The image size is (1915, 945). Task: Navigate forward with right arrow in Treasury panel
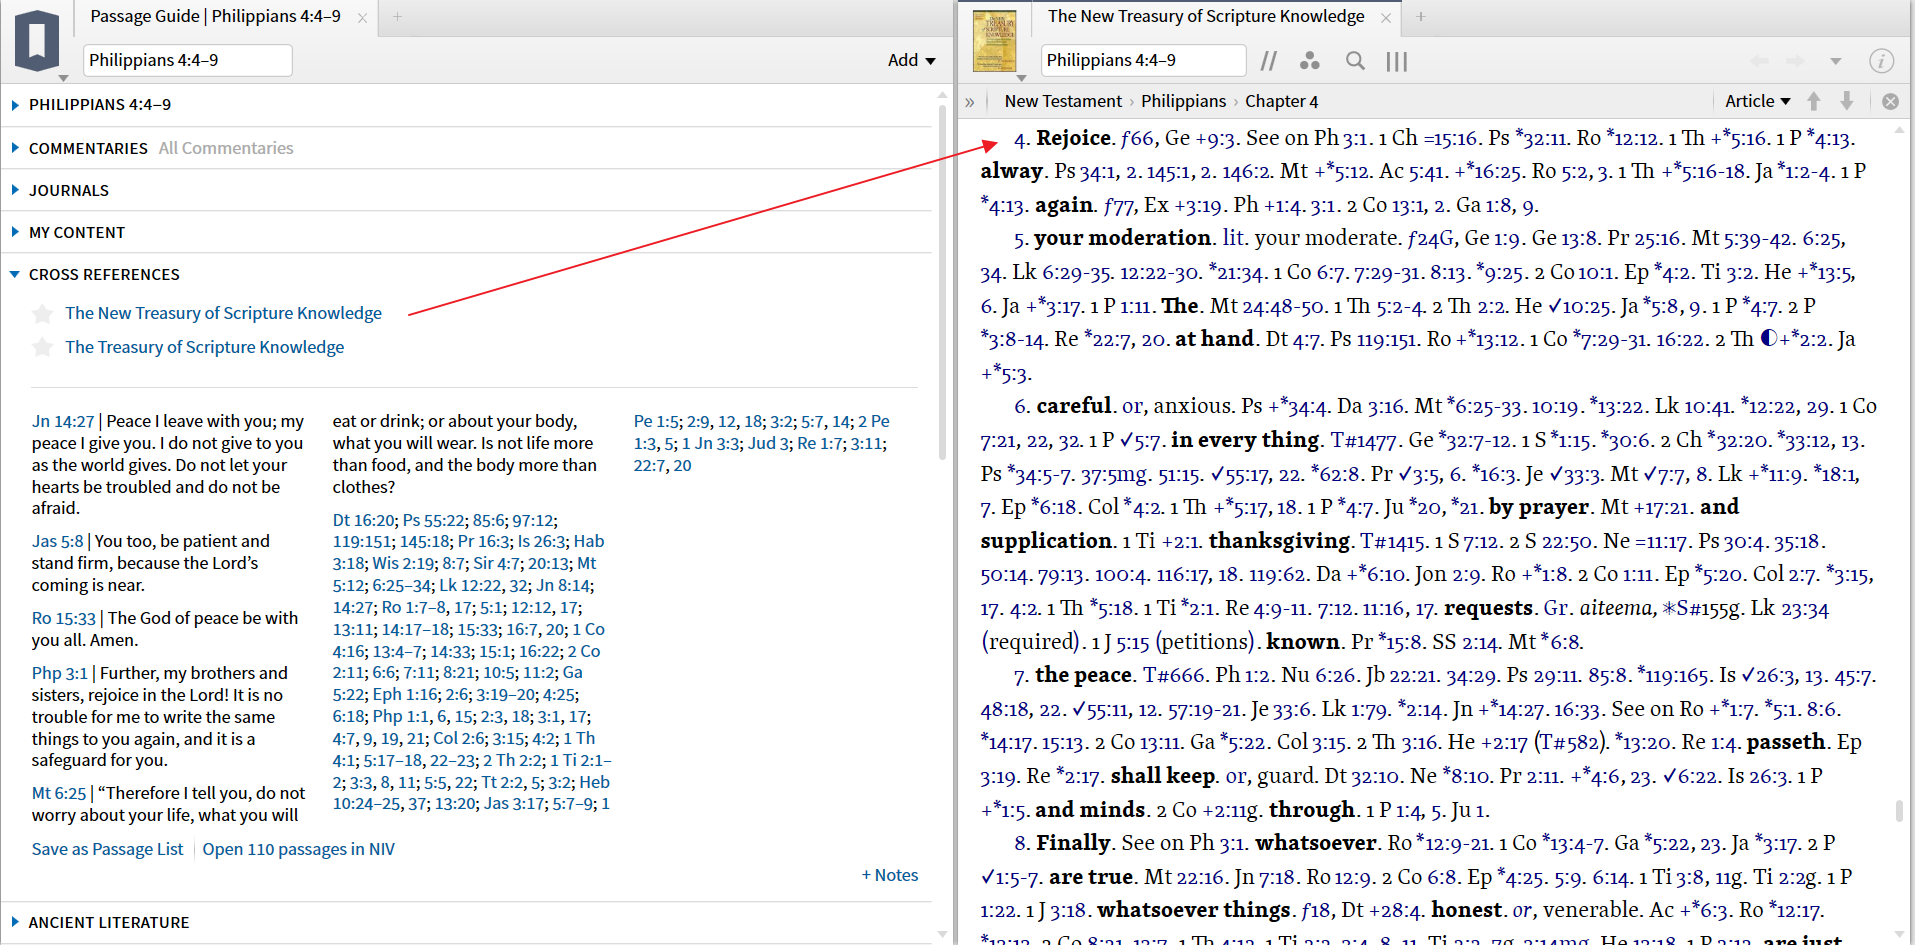click(1795, 61)
